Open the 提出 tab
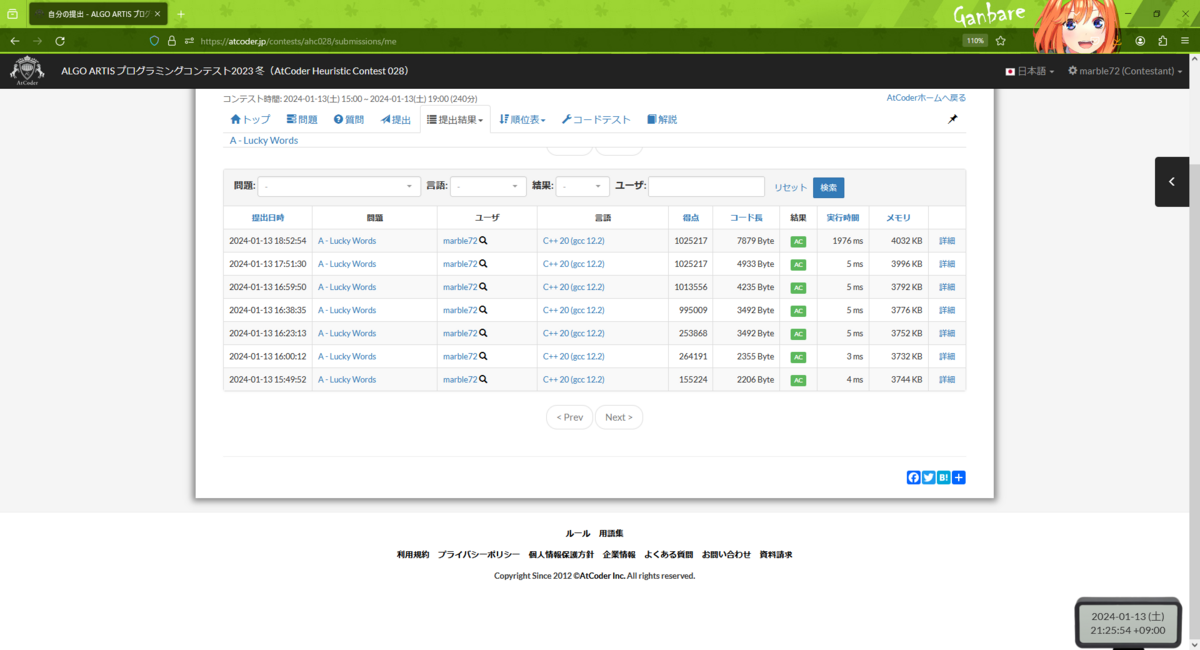 pos(396,119)
